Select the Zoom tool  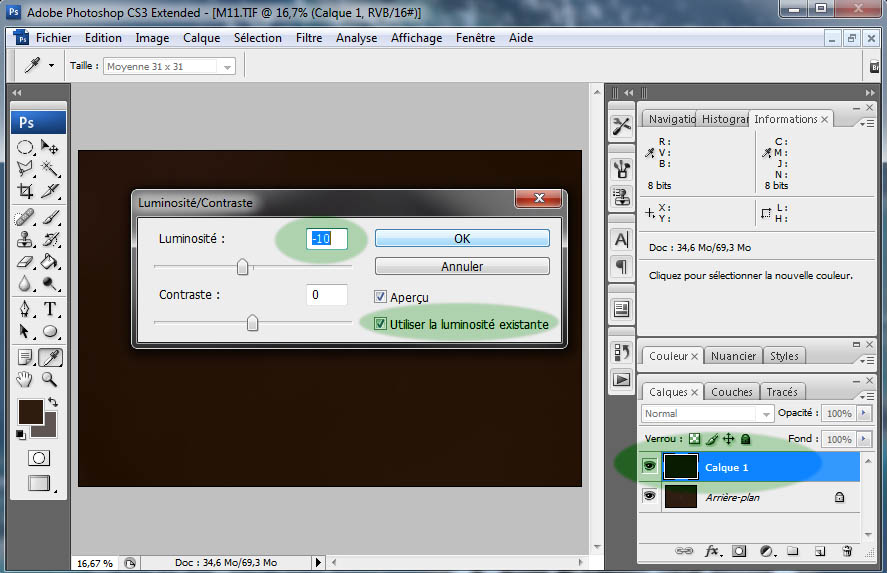pos(50,379)
